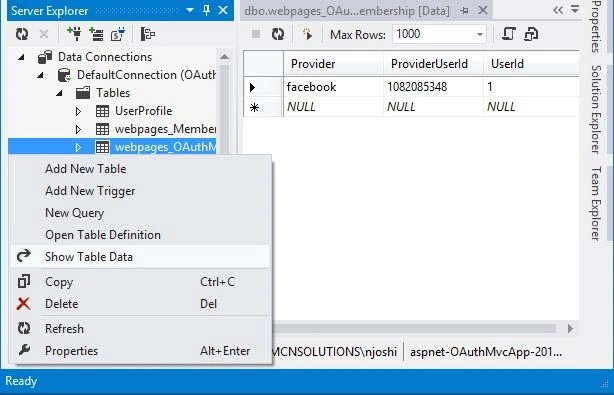Click Connect to Server icon
Screen dimensions: 614x395
pyautogui.click(x=96, y=34)
